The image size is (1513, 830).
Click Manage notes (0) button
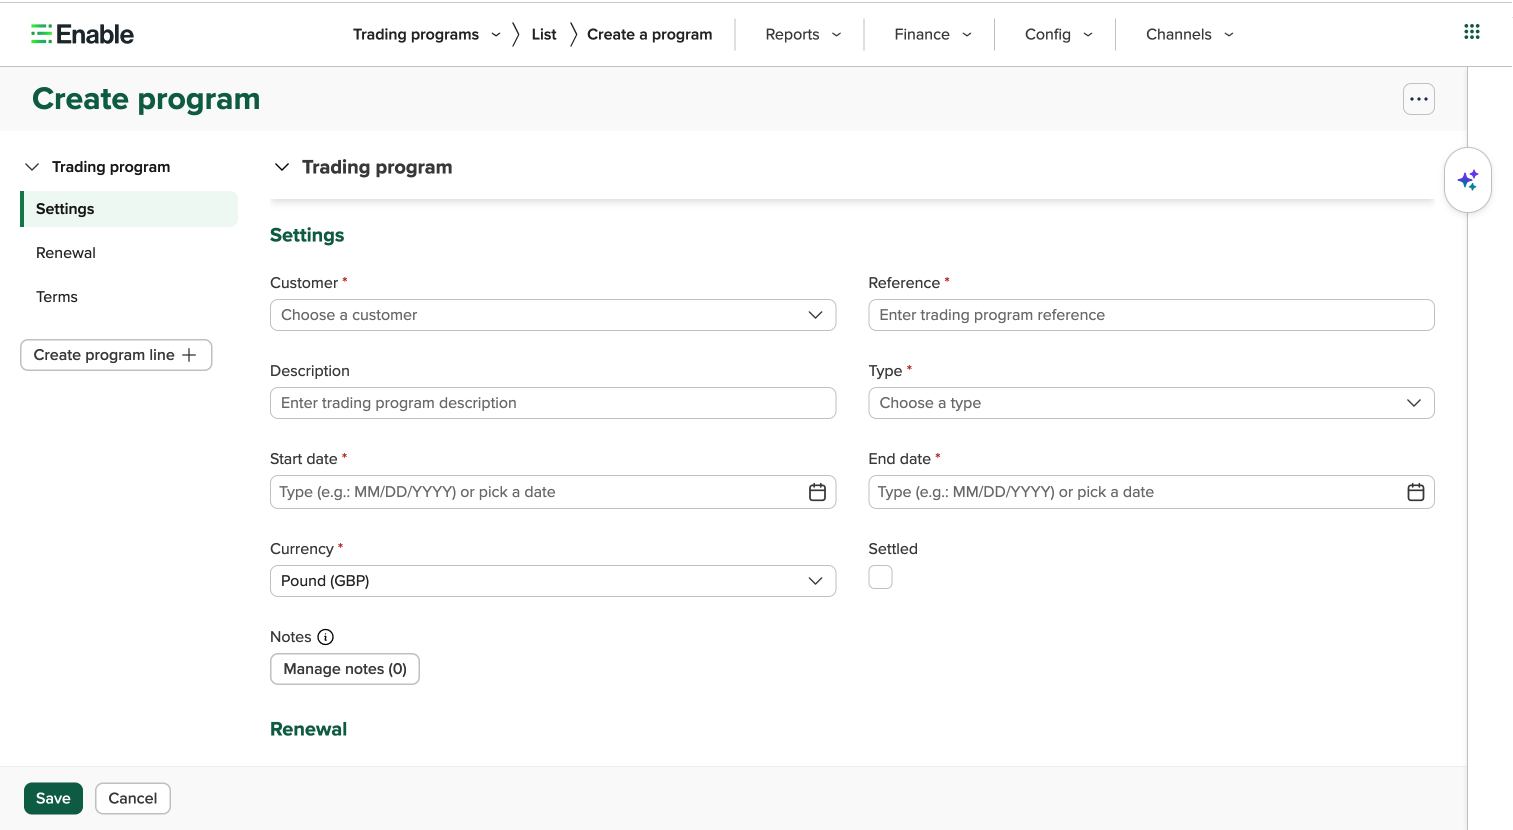345,669
